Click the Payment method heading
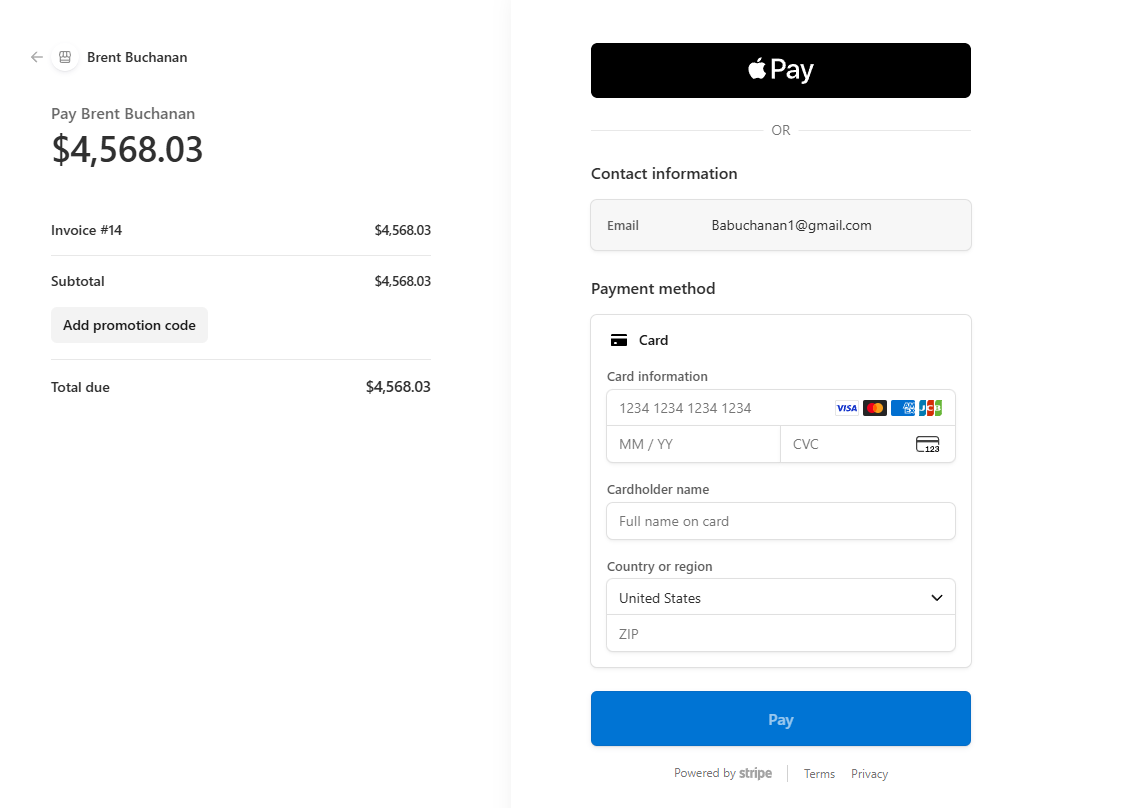 point(653,288)
